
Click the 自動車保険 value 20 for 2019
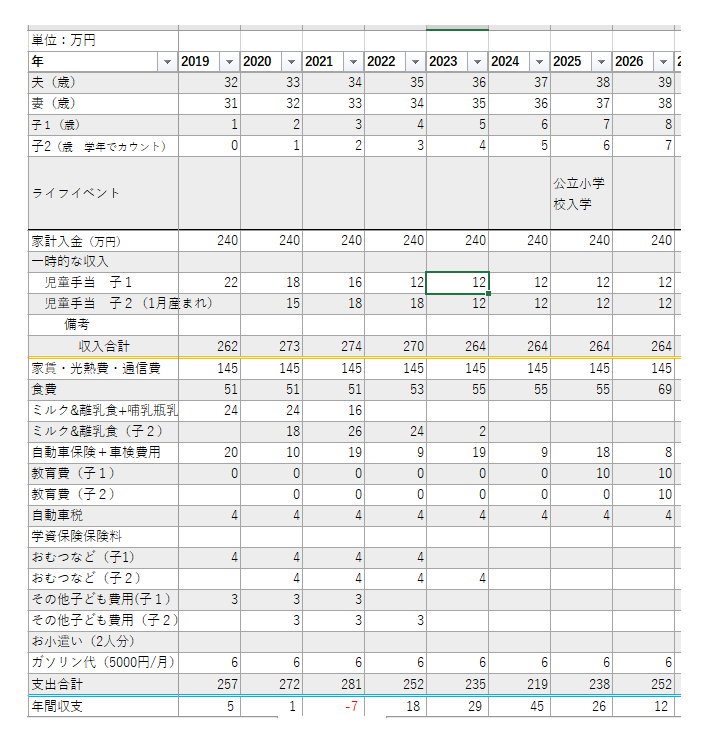[x=209, y=453]
